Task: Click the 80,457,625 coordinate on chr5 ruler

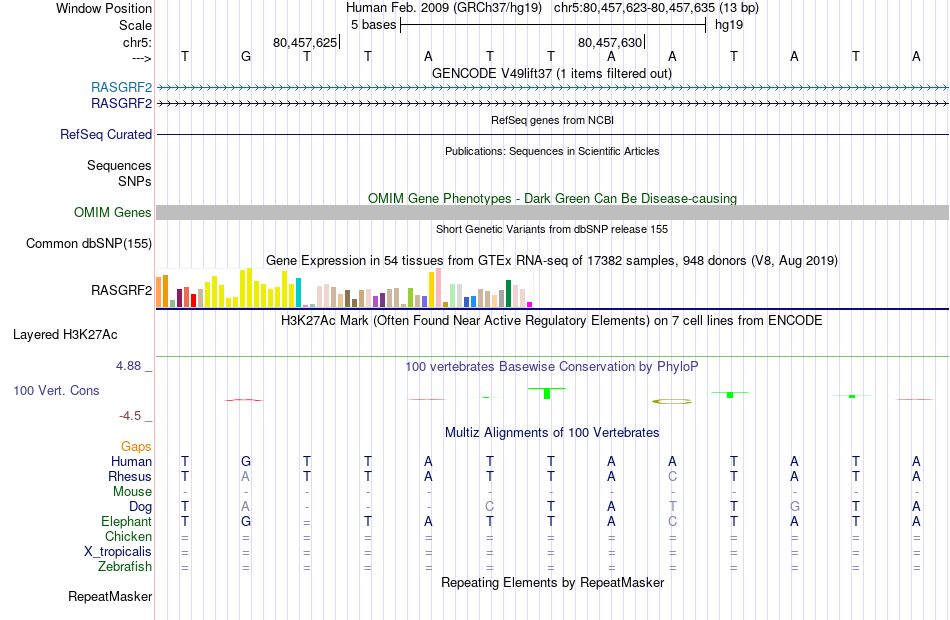Action: (305, 42)
